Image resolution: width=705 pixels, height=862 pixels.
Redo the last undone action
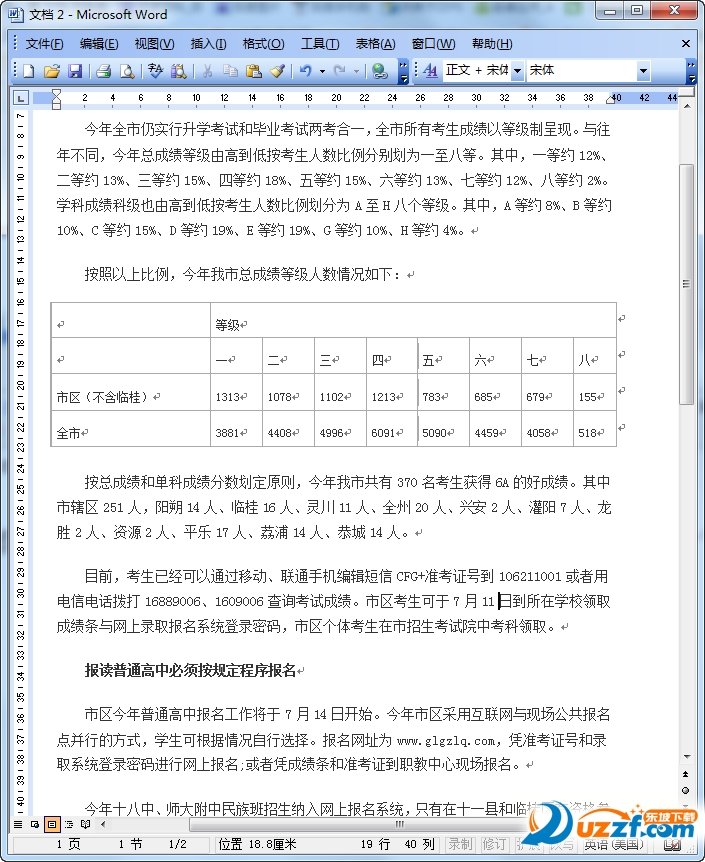340,70
